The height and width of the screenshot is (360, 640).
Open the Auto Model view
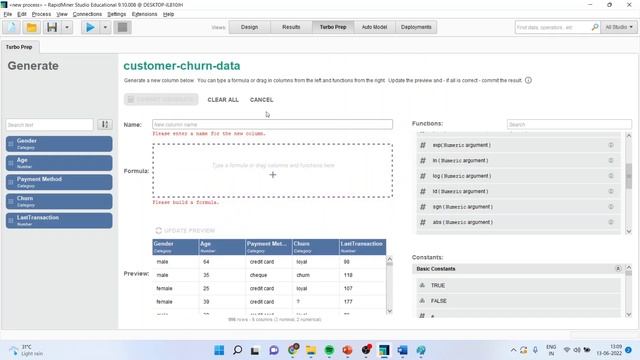374,27
